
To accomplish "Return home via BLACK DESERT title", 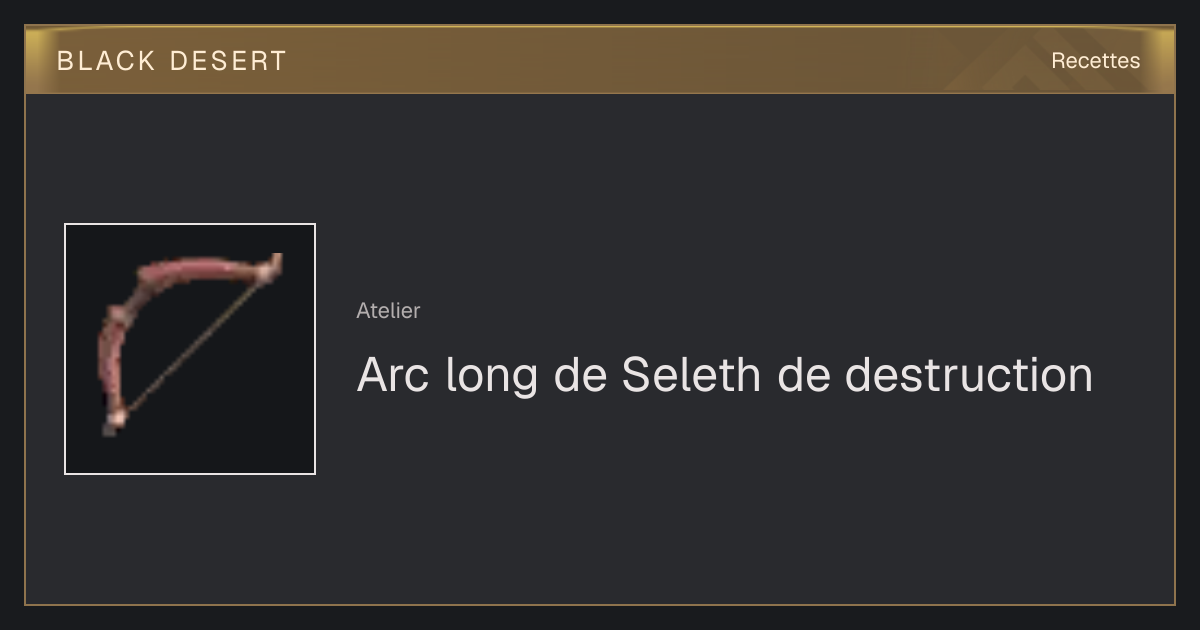I will pos(172,61).
